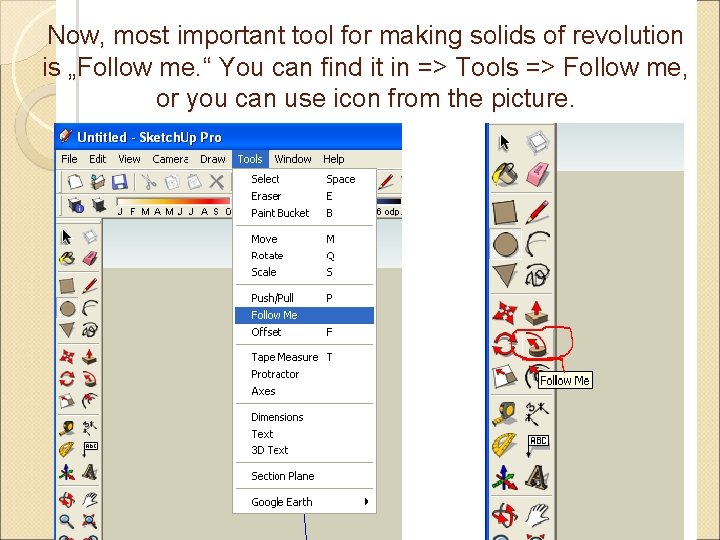Viewport: 720px width, 540px height.
Task: Choose Tape Measure in the Tools menu
Action: click(x=304, y=357)
